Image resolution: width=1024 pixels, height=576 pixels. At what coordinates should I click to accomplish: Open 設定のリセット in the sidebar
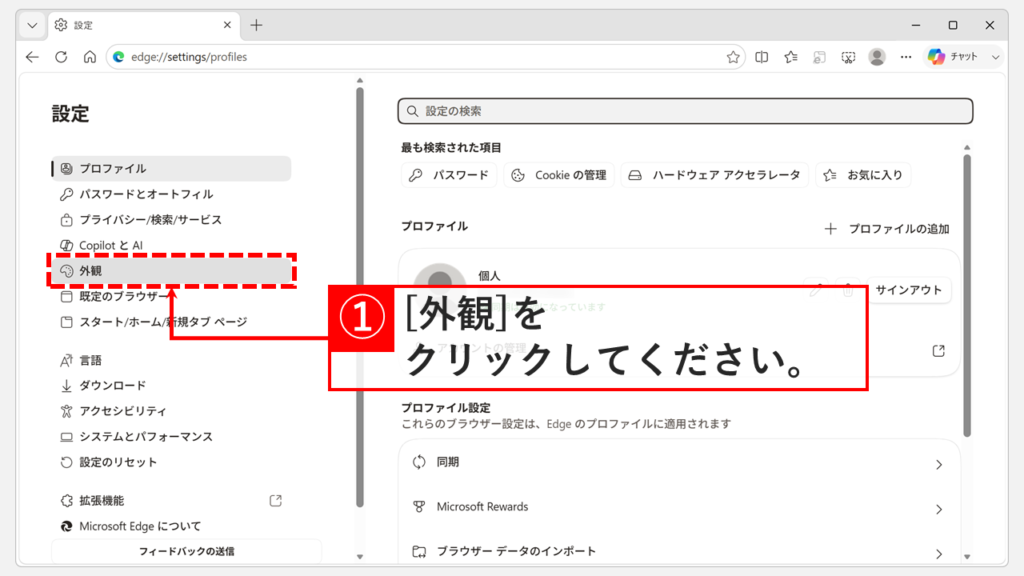172,462
